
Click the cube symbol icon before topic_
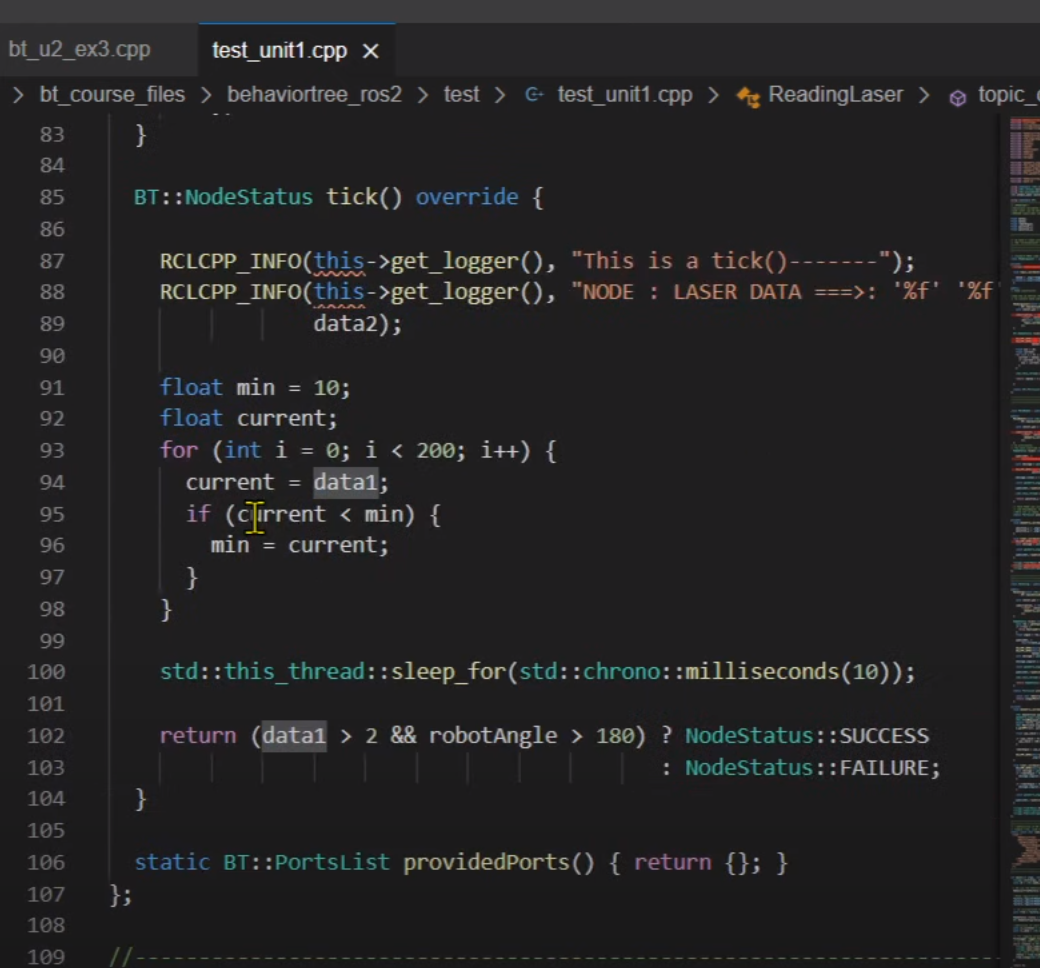coord(957,97)
